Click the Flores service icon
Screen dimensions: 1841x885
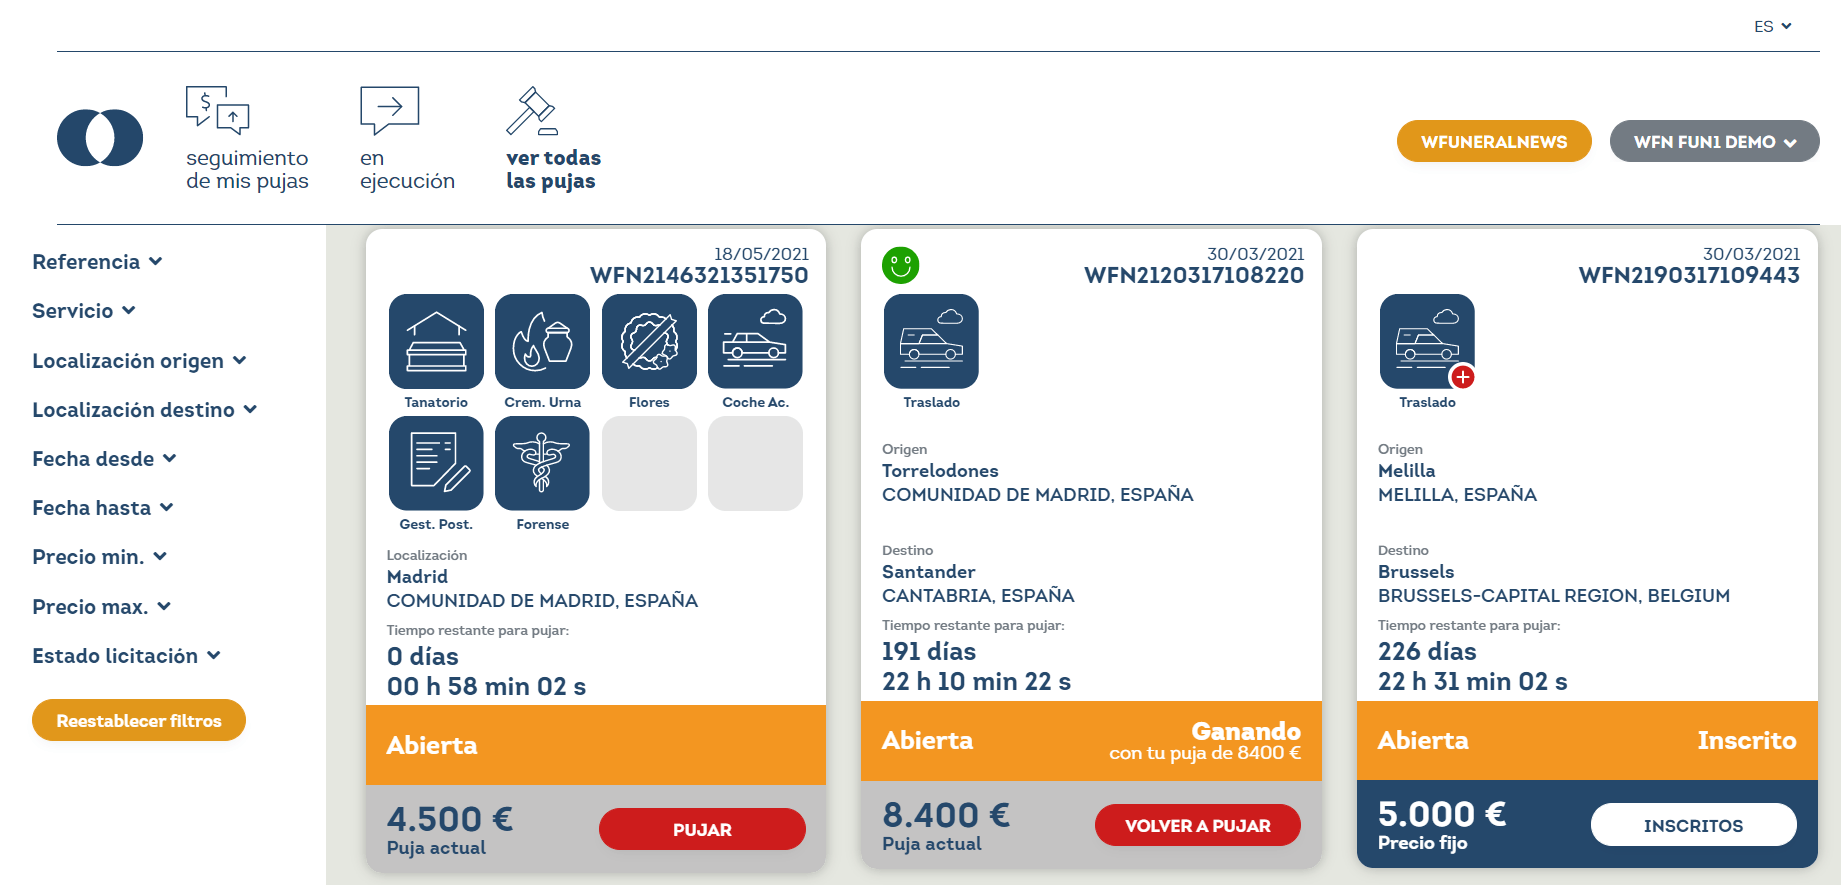[x=649, y=341]
